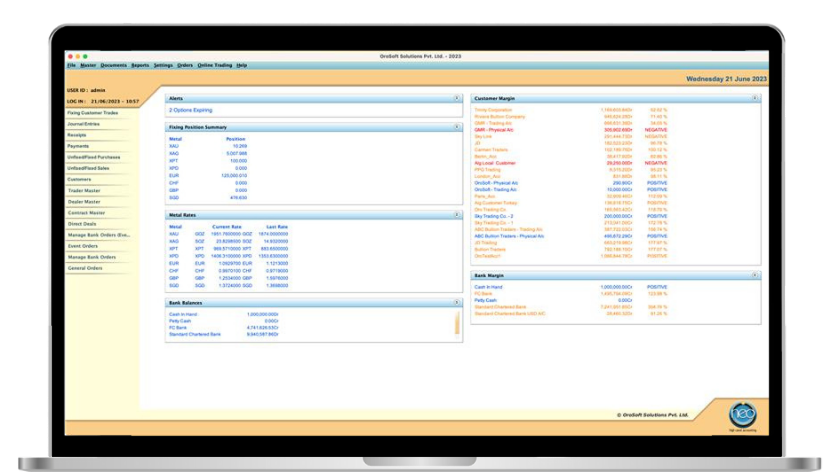Viewport: 840px width, 472px height.
Task: Click the round NEO logo icon
Action: click(743, 414)
